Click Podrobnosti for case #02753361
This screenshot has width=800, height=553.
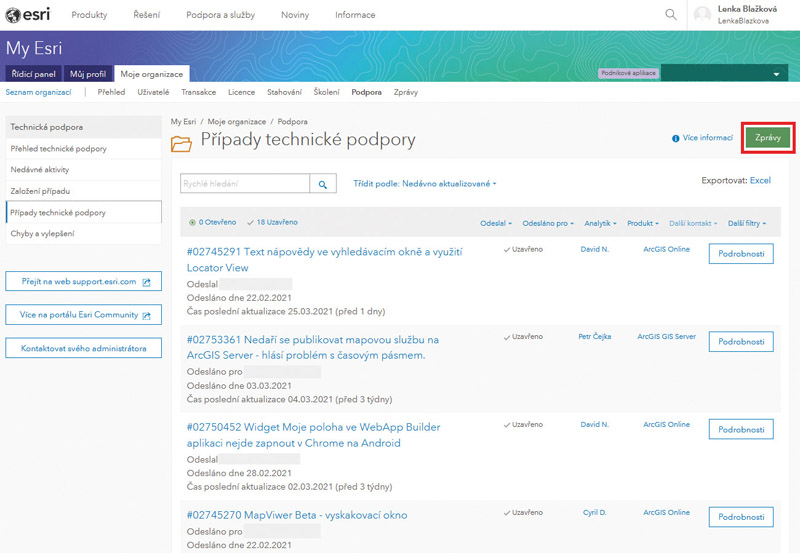741,342
